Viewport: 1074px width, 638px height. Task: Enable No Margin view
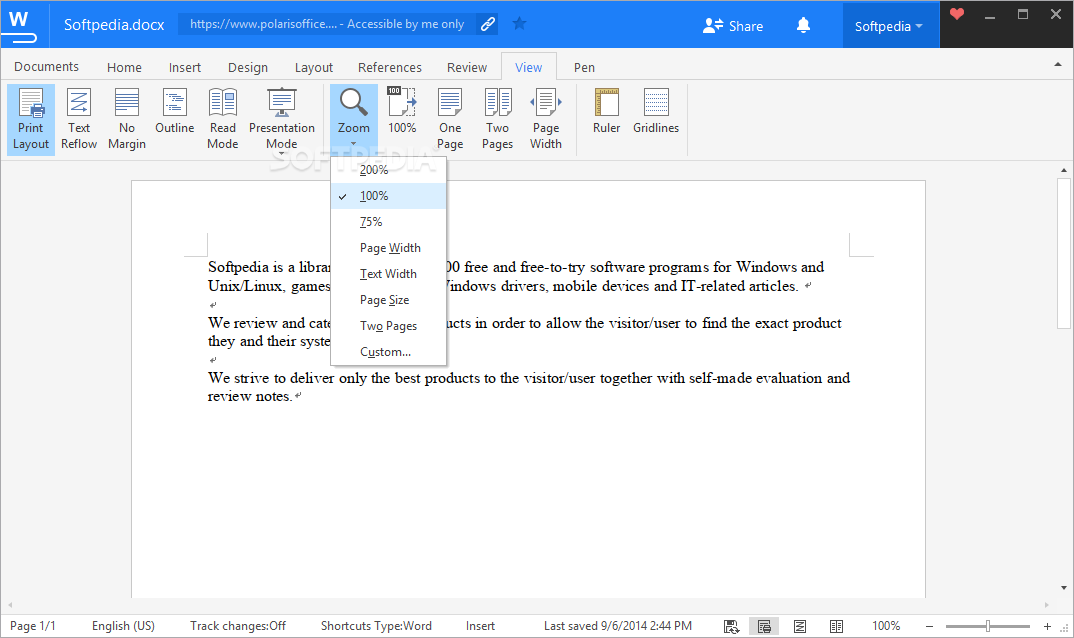click(127, 120)
